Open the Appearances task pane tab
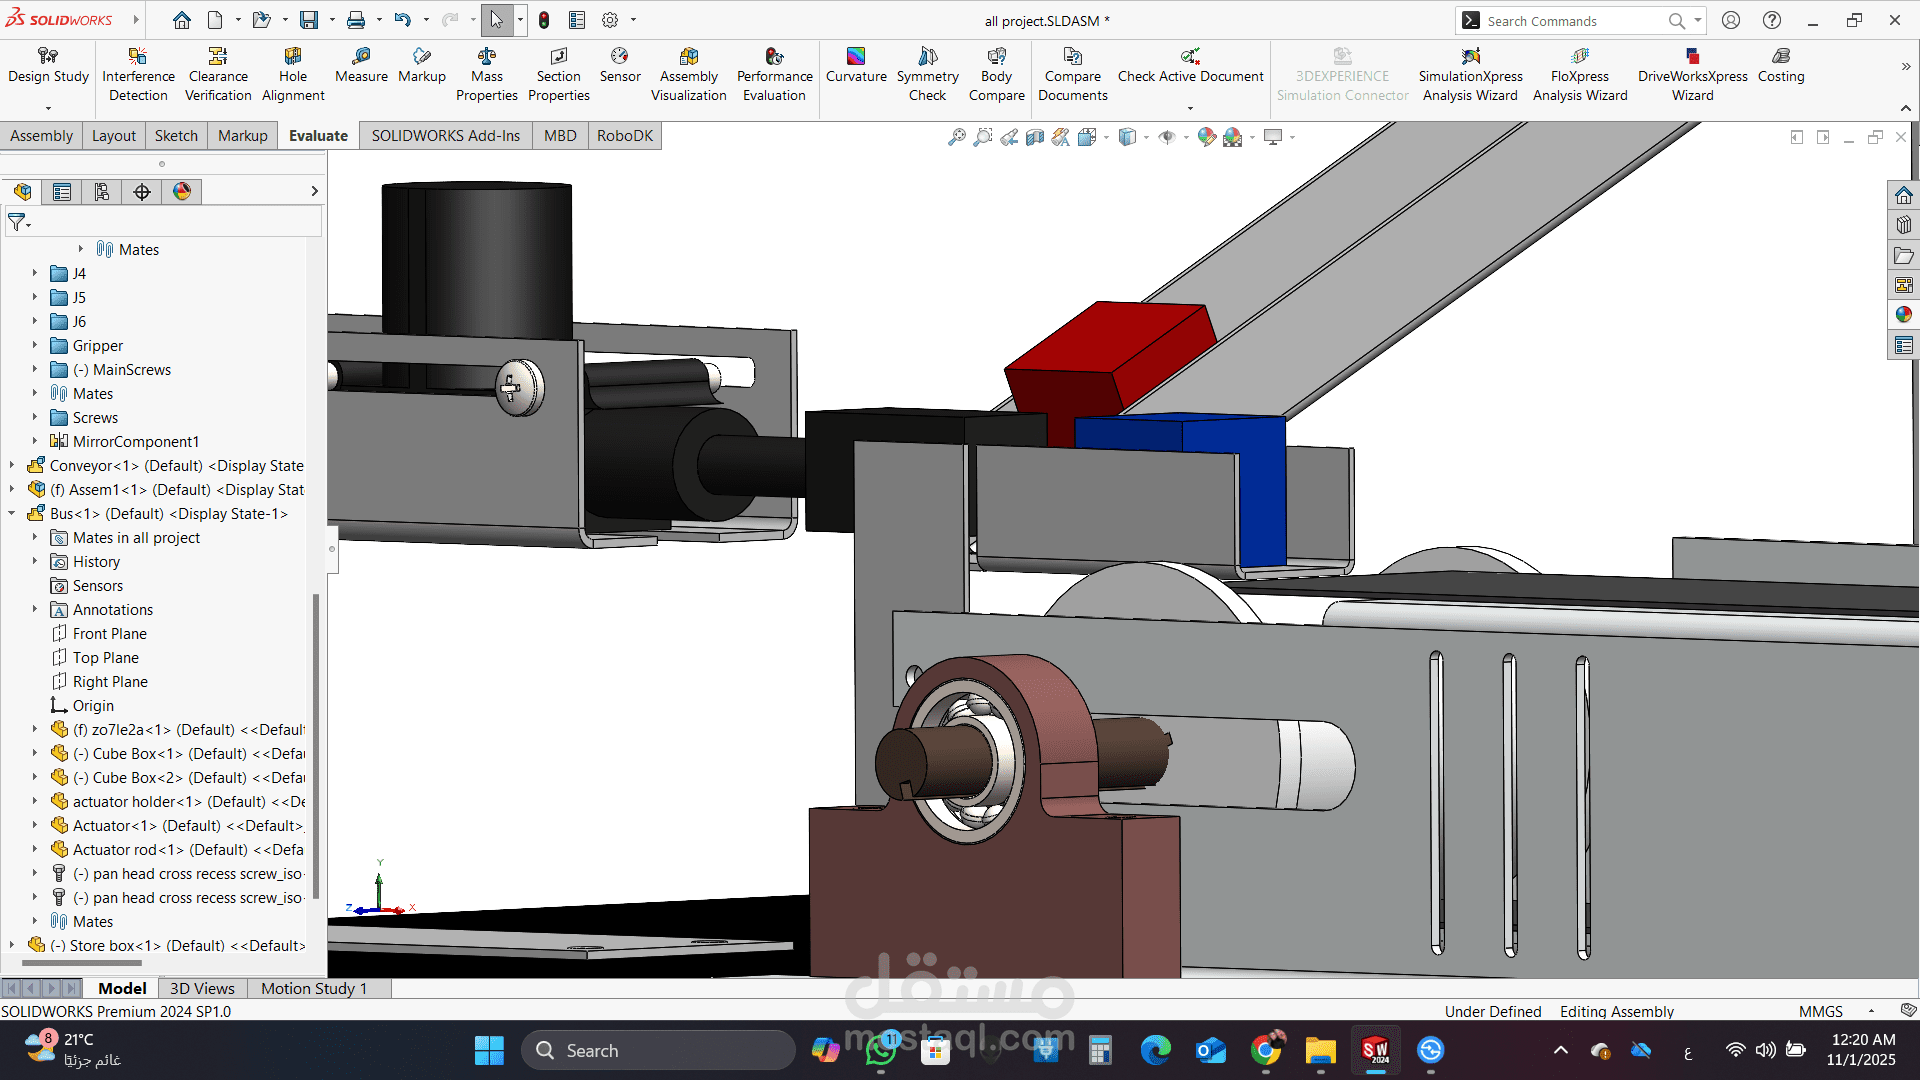This screenshot has height=1080, width=1920. coord(1903,315)
